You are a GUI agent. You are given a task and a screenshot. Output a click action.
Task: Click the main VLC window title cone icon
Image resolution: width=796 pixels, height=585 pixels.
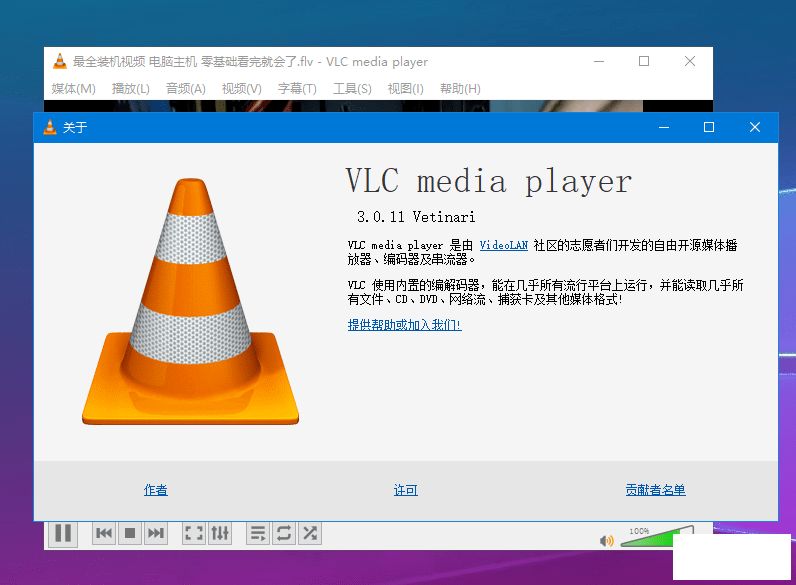pos(60,61)
